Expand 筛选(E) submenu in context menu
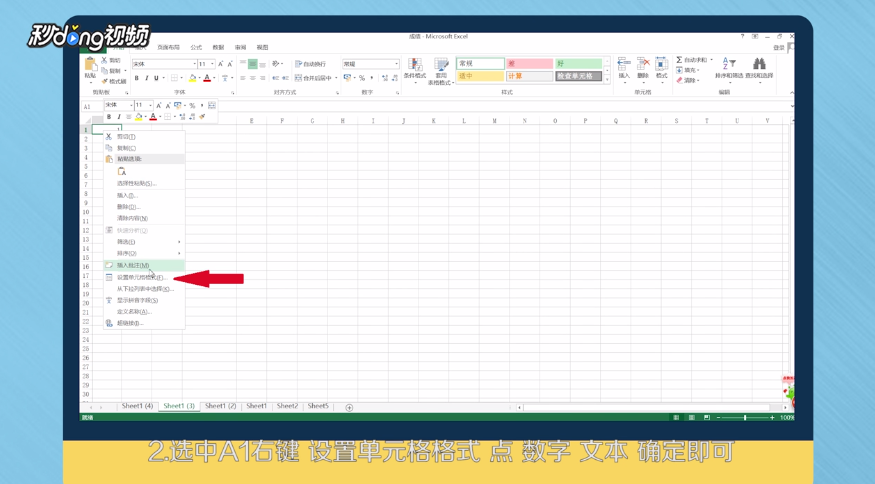This screenshot has height=484, width=875. pyautogui.click(x=144, y=242)
